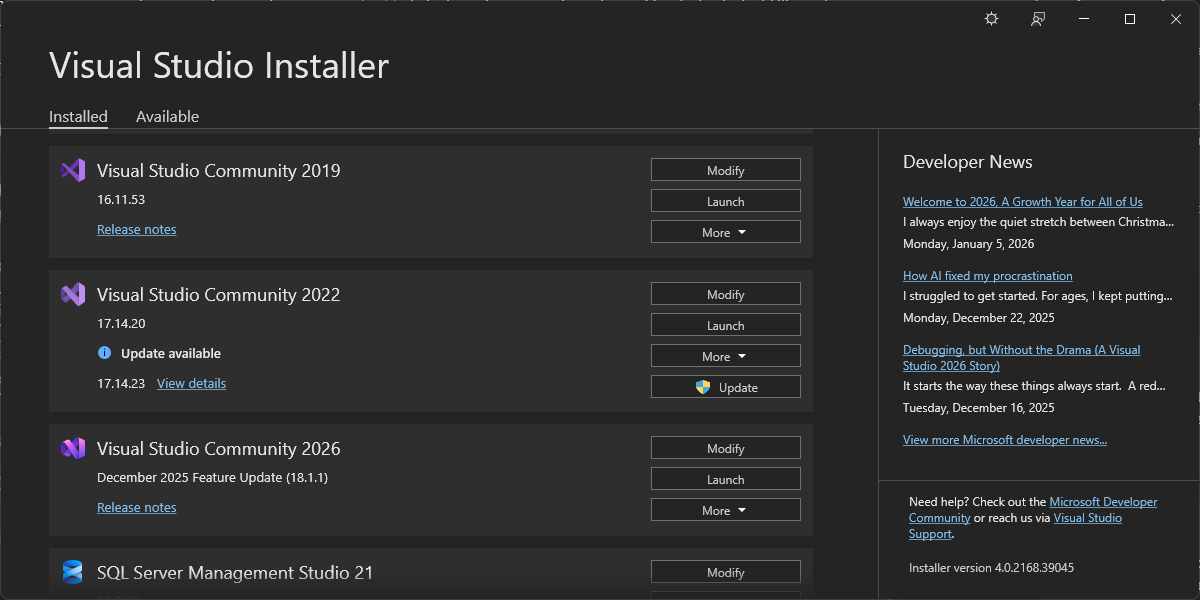
Task: Open Release notes for Visual Studio 2019
Action: [x=136, y=229]
